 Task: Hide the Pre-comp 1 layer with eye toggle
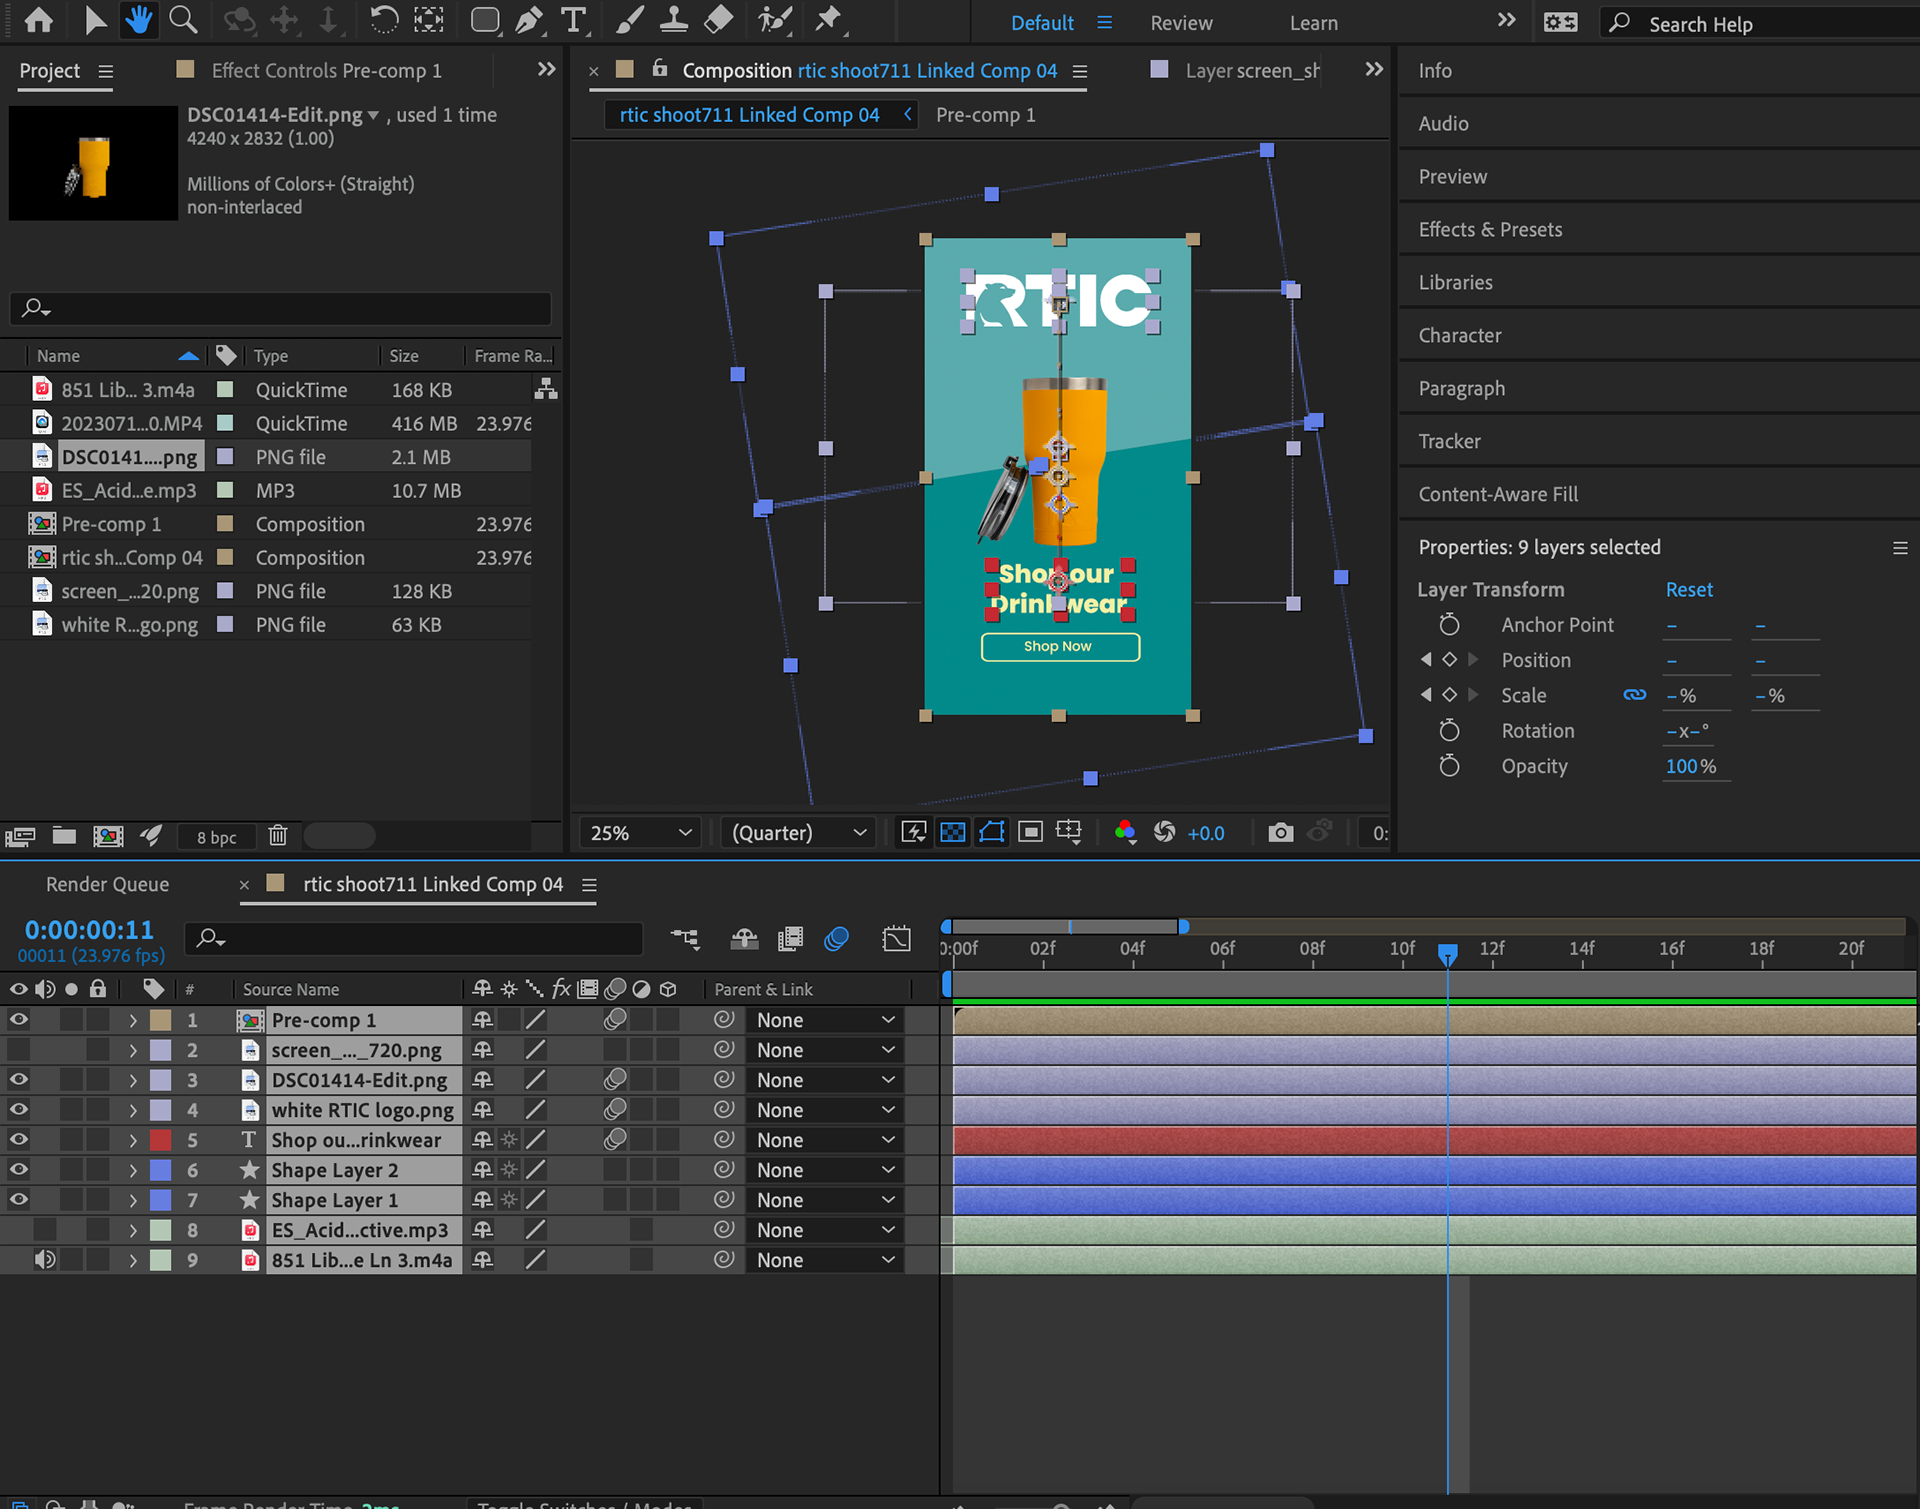coord(19,1020)
